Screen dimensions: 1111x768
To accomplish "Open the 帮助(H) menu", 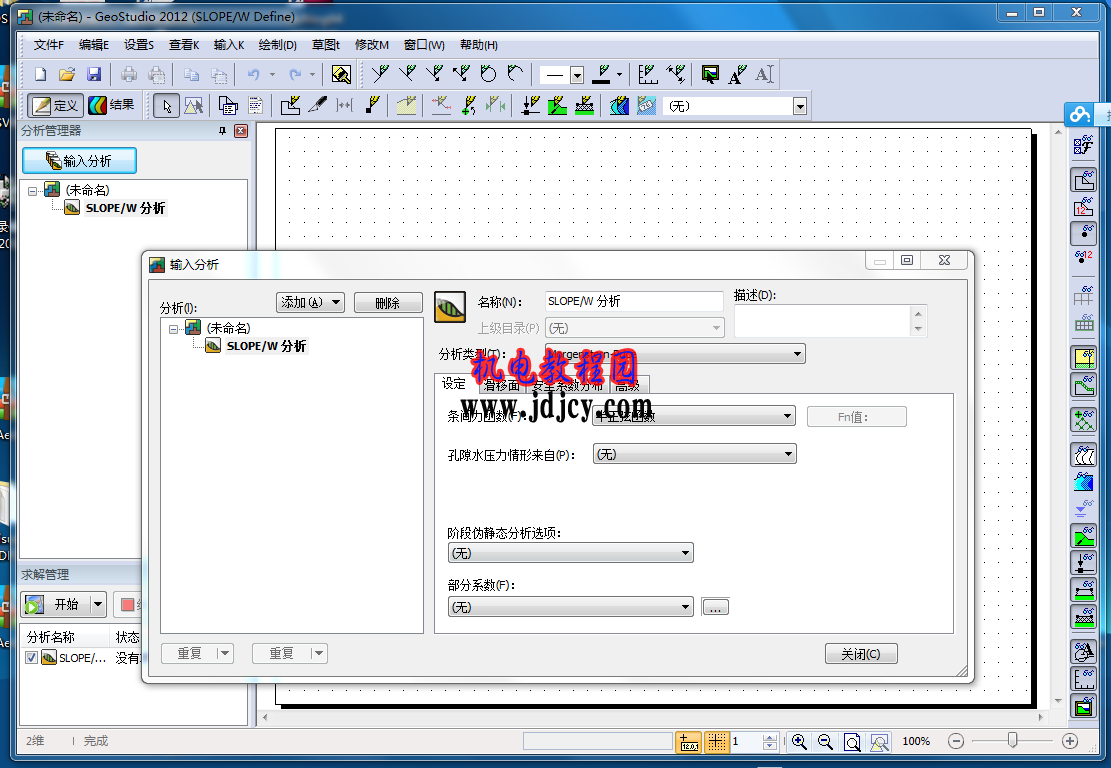I will tap(479, 45).
